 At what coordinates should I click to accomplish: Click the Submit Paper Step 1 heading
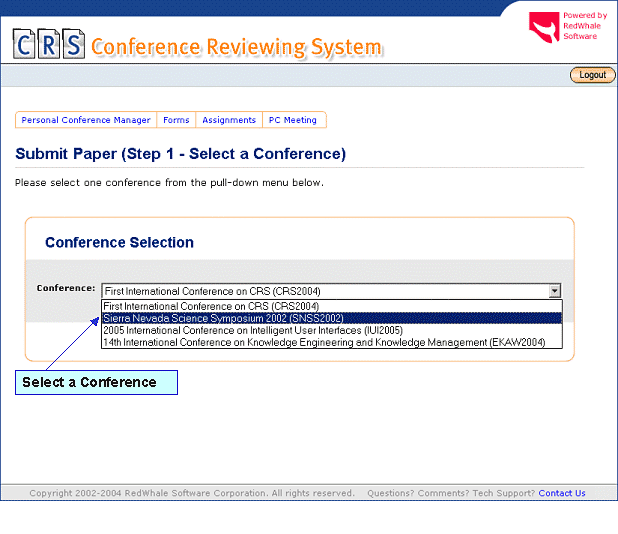[181, 154]
